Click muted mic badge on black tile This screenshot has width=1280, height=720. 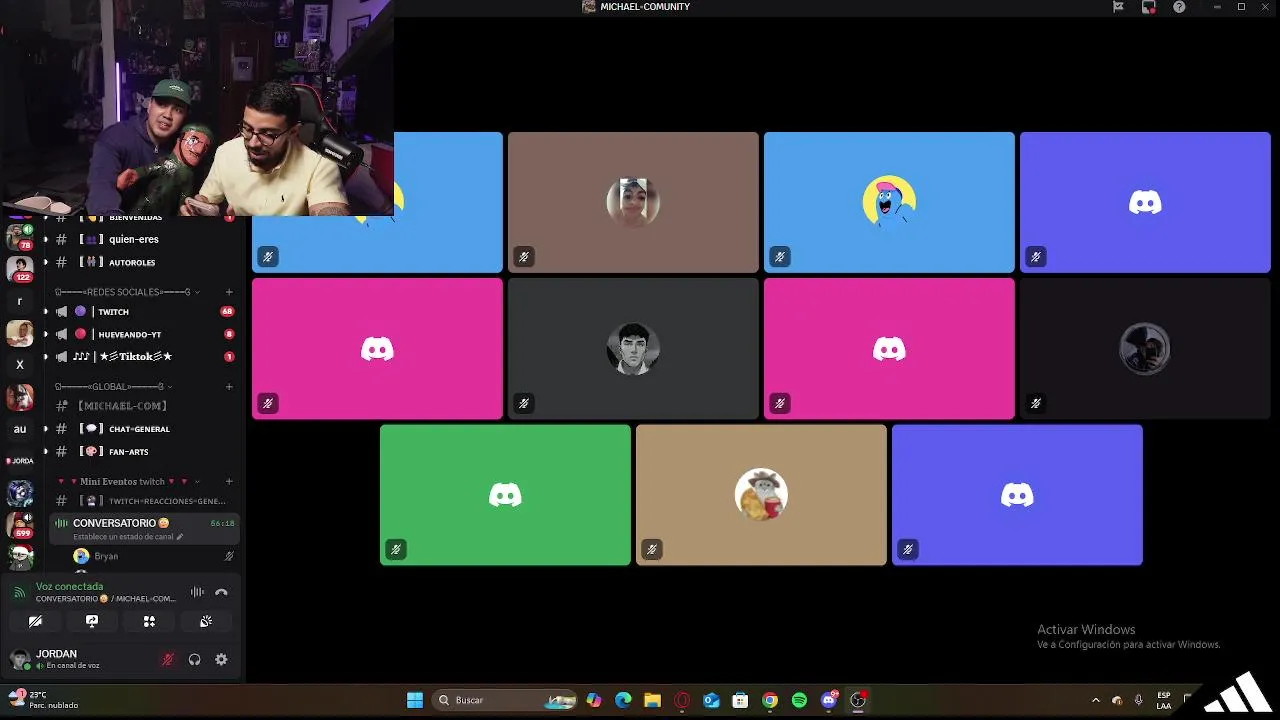point(1036,403)
